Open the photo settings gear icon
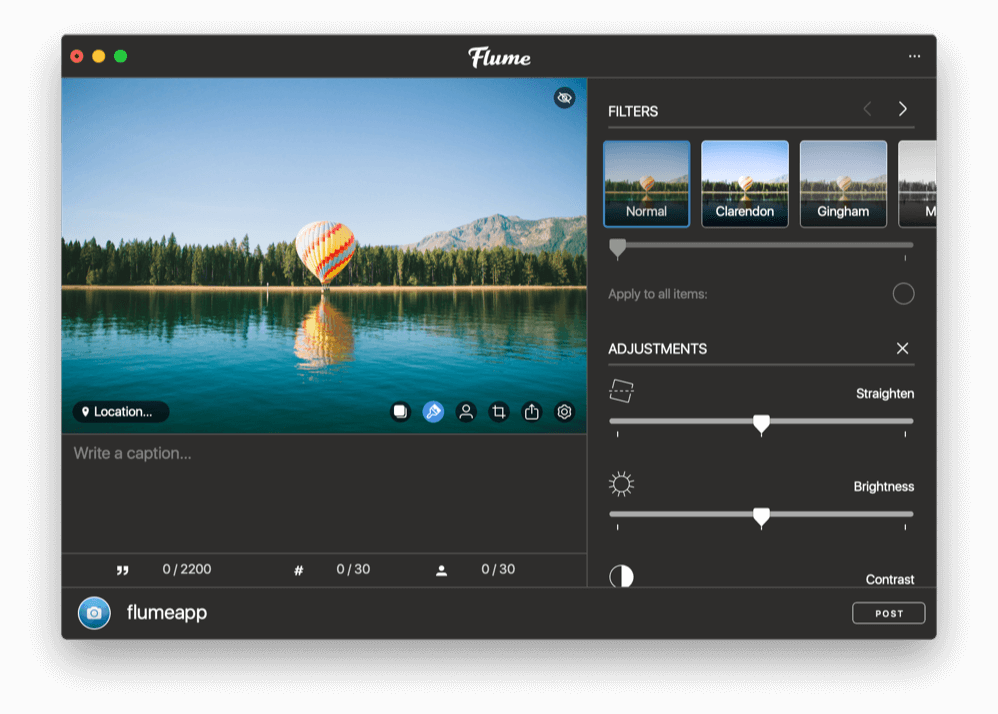 pos(565,412)
